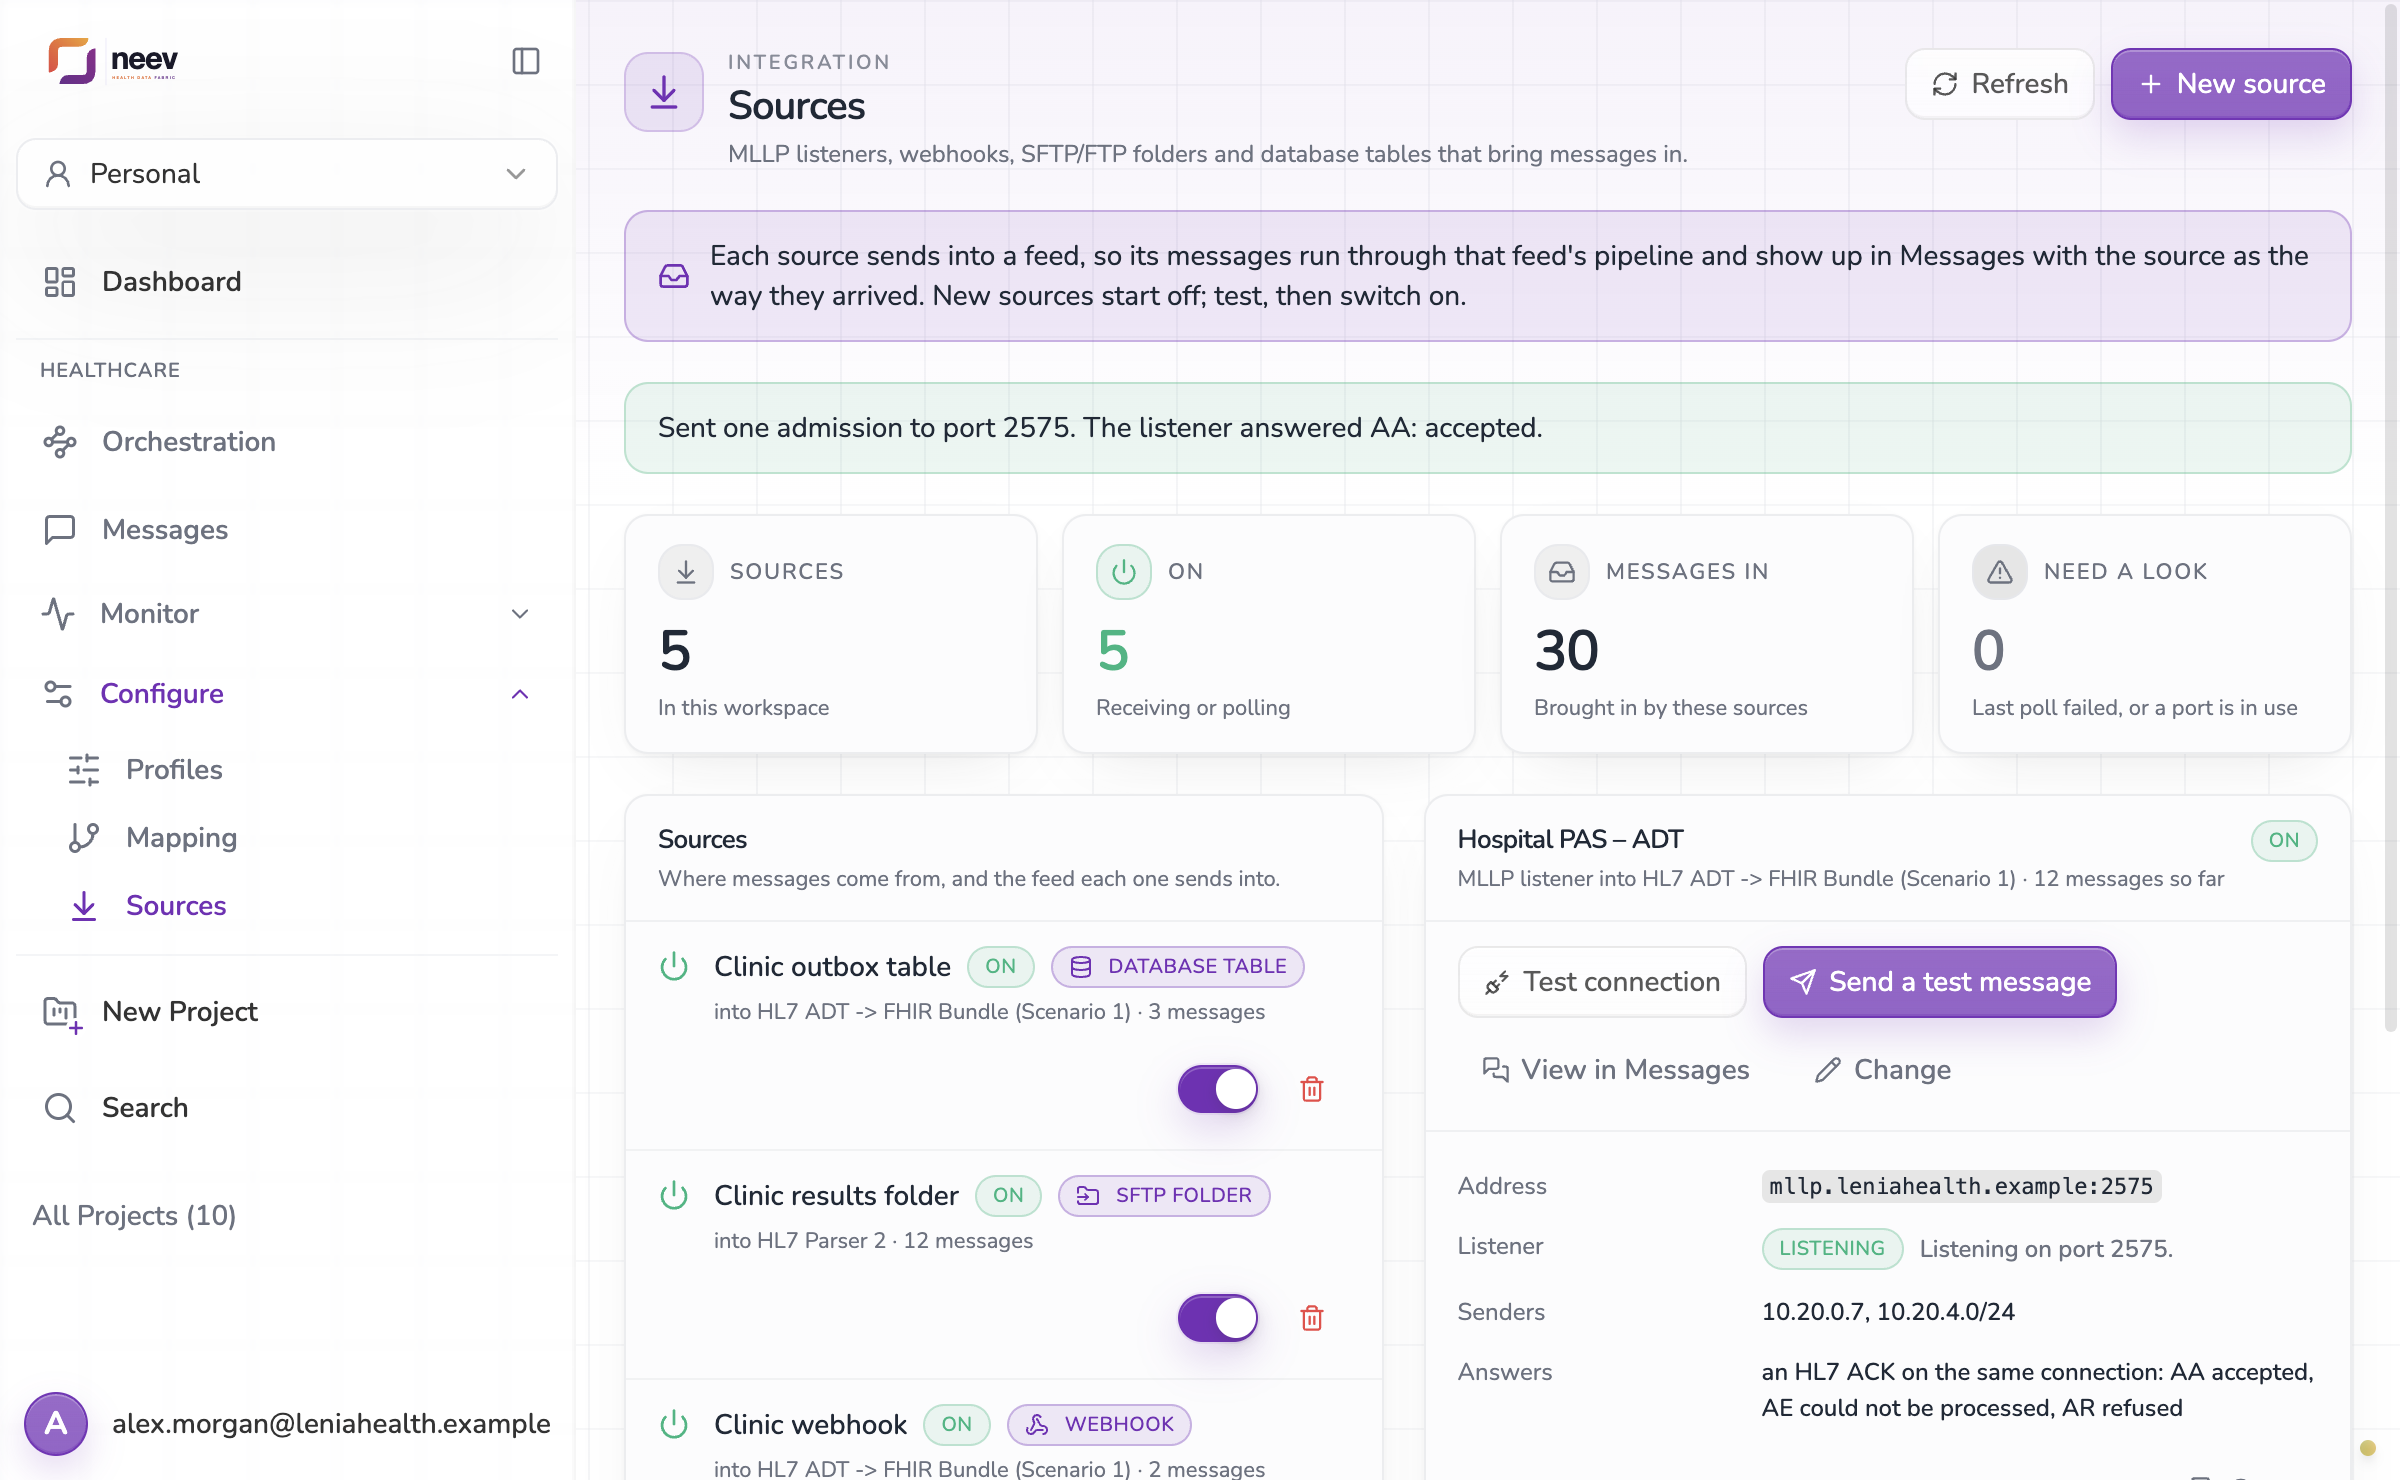Click Change link for Hospital PAS
Screen dimensions: 2400x1480
tap(1882, 1070)
